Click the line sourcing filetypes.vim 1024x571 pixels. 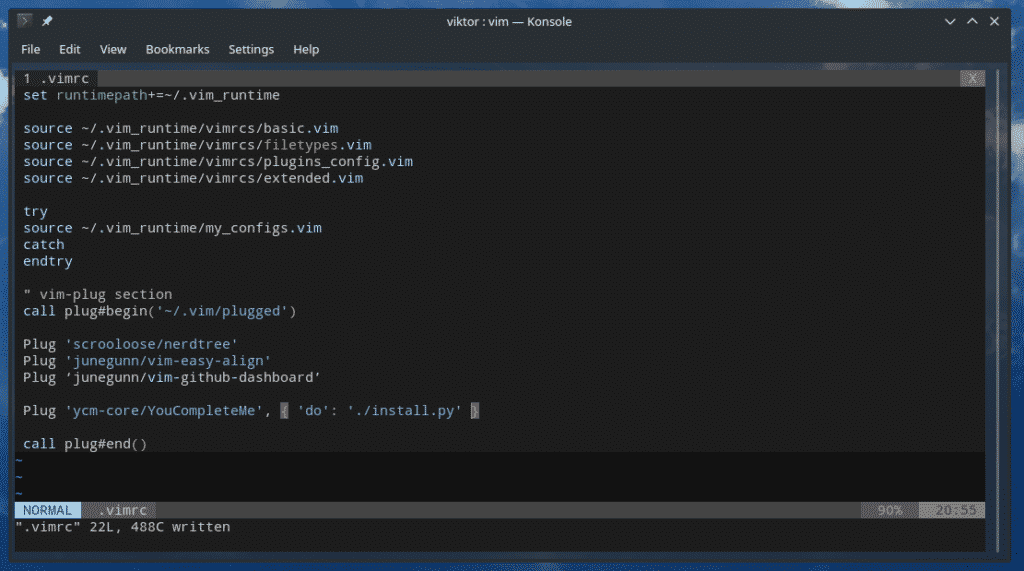click(x=197, y=145)
